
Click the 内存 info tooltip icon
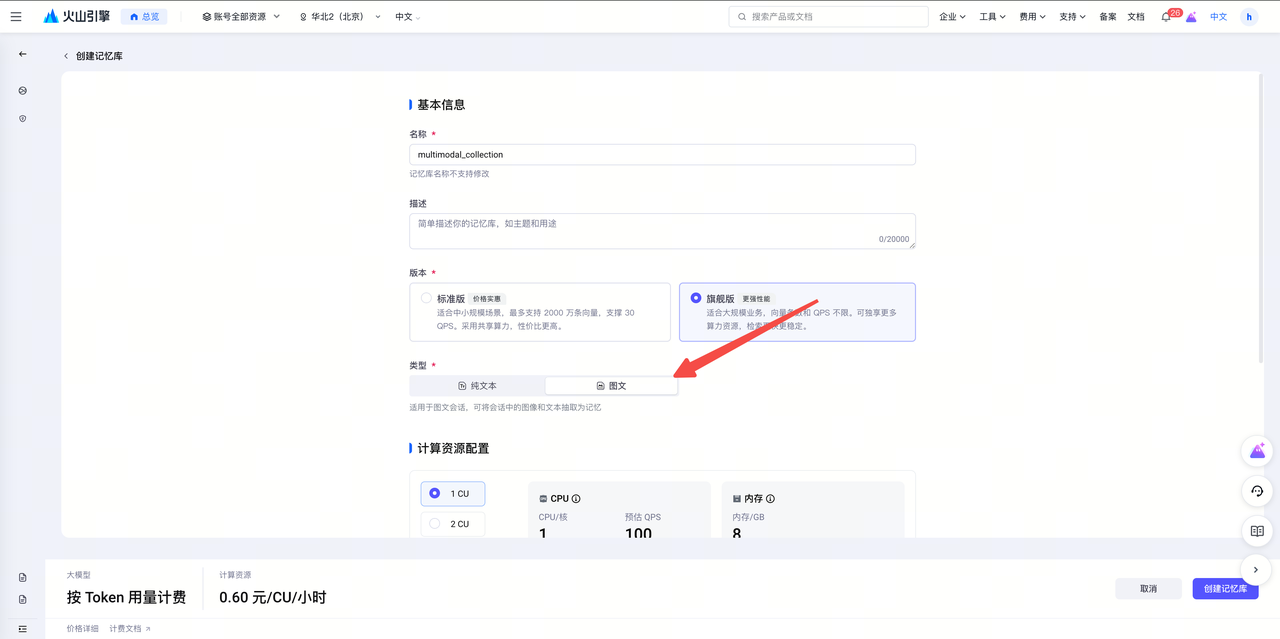770,499
